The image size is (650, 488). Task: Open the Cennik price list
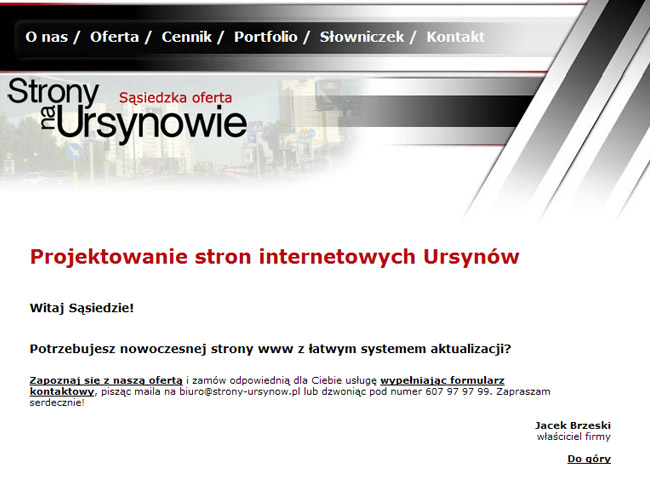click(187, 37)
